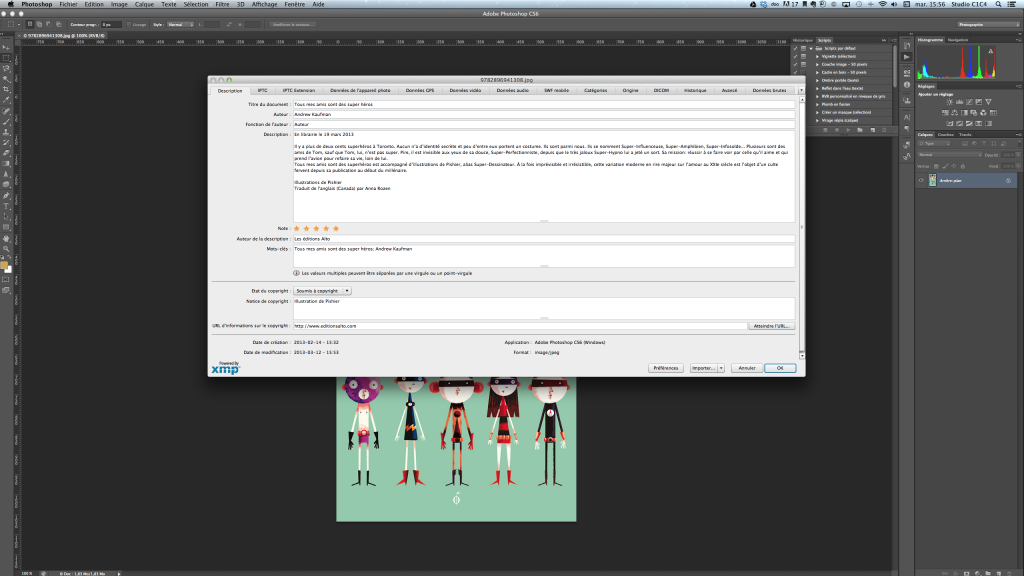Select the Clone Stamp tool
The height and width of the screenshot is (576, 1024).
[x=7, y=132]
